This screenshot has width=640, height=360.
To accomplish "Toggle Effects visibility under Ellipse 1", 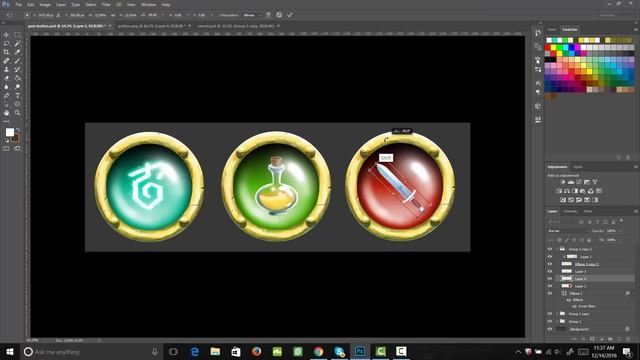I will point(569,300).
